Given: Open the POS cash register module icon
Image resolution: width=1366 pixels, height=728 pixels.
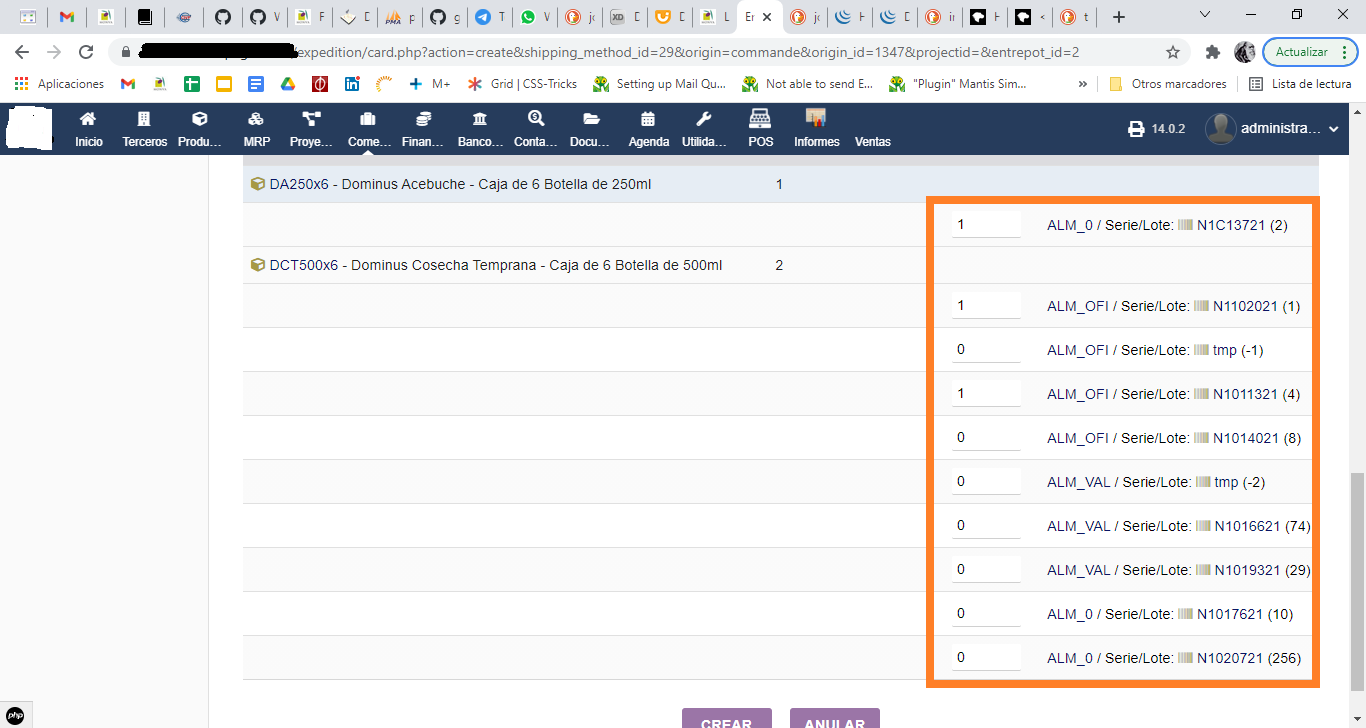Looking at the screenshot, I should [760, 122].
